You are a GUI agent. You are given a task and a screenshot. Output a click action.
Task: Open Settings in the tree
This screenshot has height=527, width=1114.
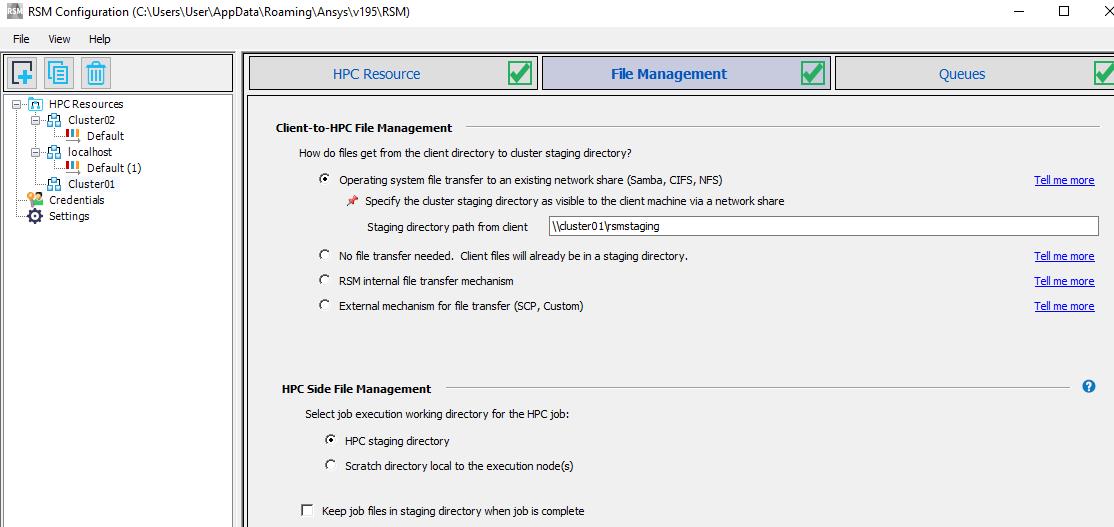tap(69, 216)
